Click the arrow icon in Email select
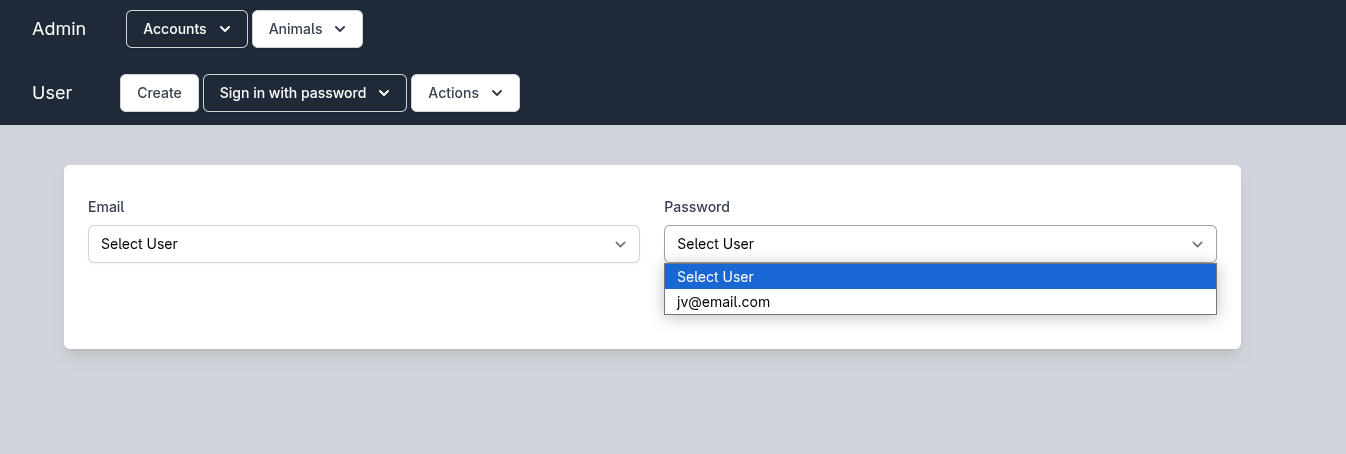This screenshot has height=454, width=1346. click(620, 244)
